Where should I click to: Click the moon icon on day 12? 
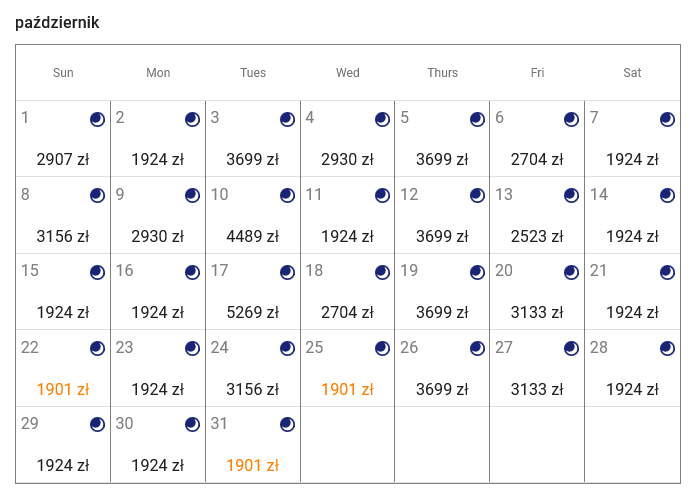pyautogui.click(x=477, y=196)
